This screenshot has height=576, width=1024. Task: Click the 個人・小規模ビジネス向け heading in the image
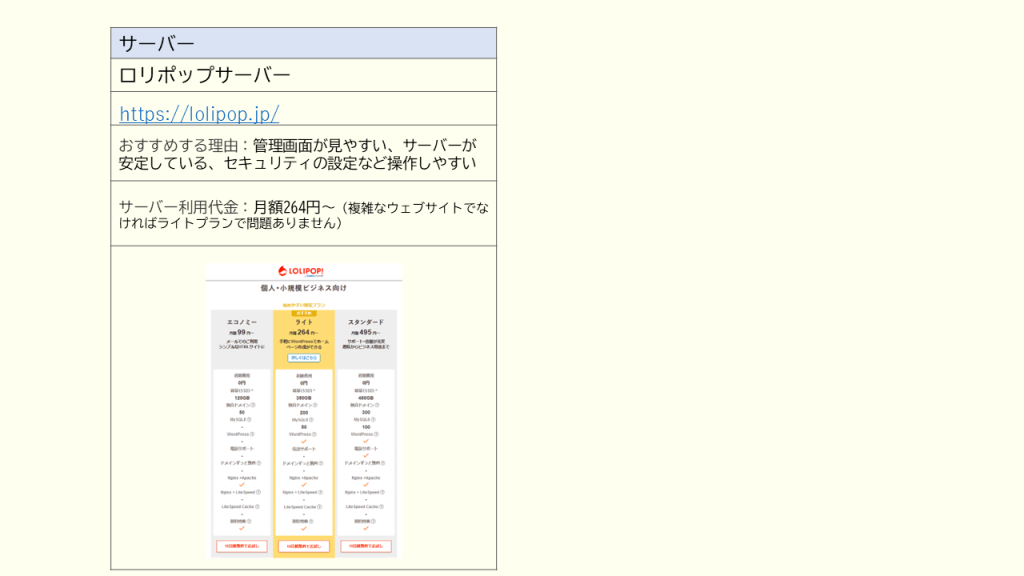coord(304,288)
